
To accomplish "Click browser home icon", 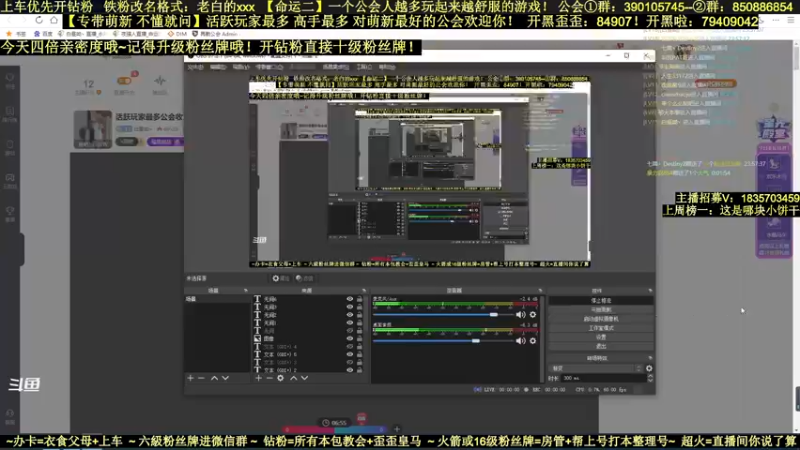I will pyautogui.click(x=54, y=20).
